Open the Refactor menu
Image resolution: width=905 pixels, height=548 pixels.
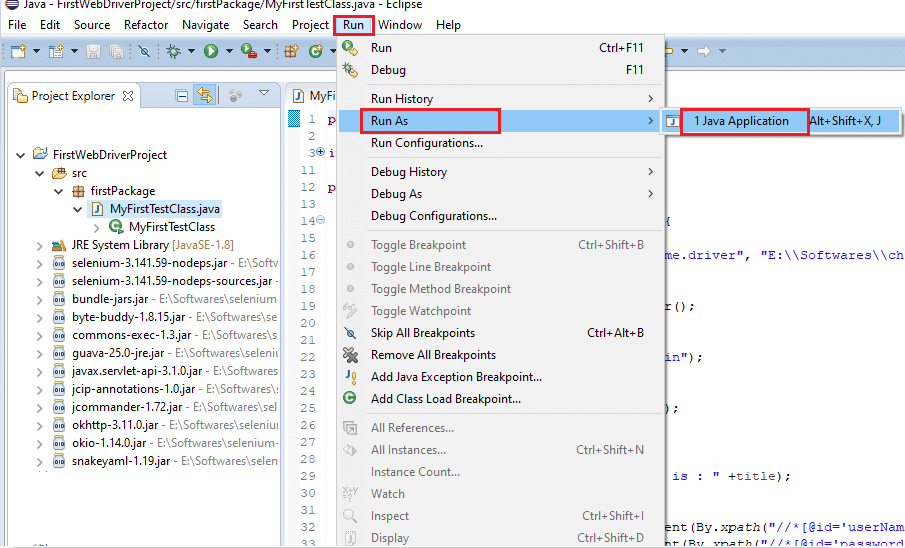[x=146, y=25]
